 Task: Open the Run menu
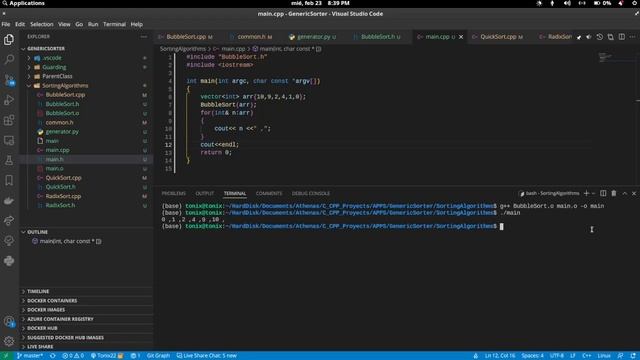[x=93, y=24]
